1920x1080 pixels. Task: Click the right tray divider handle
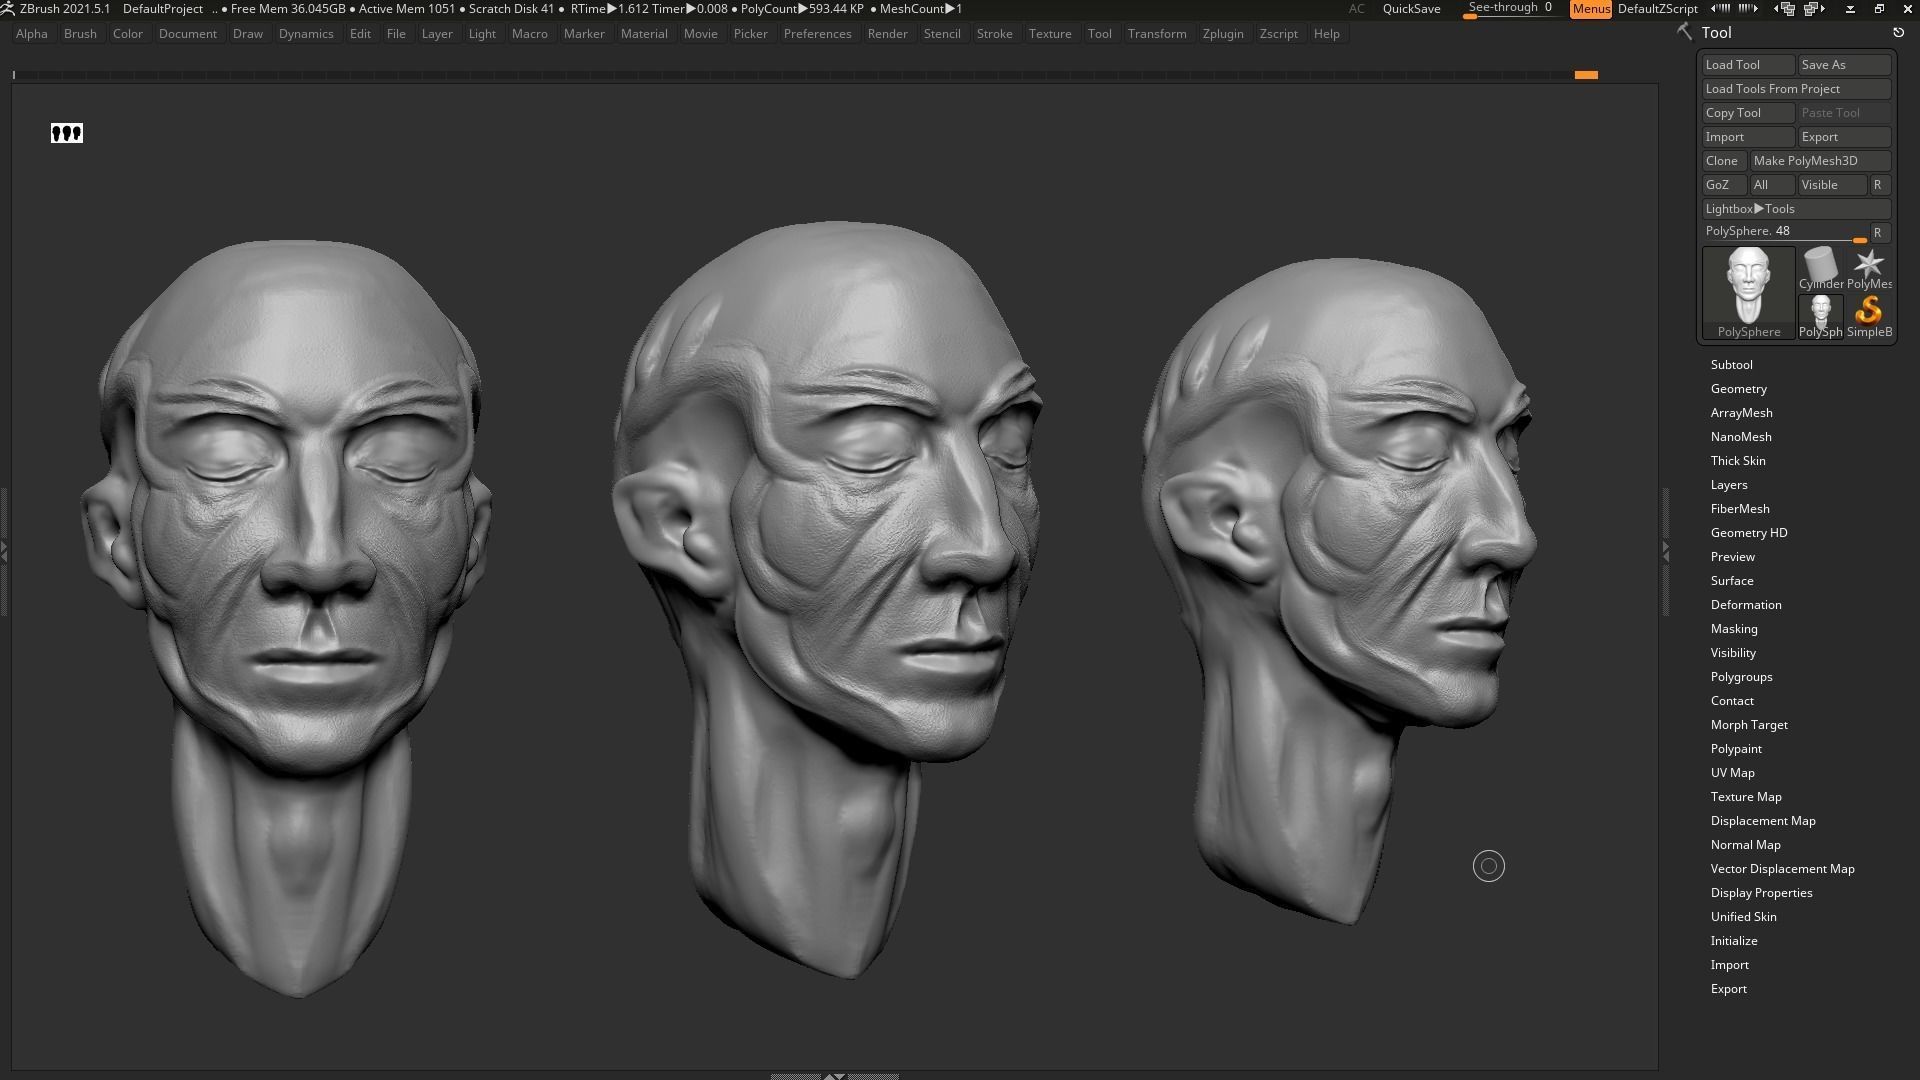click(x=1665, y=551)
